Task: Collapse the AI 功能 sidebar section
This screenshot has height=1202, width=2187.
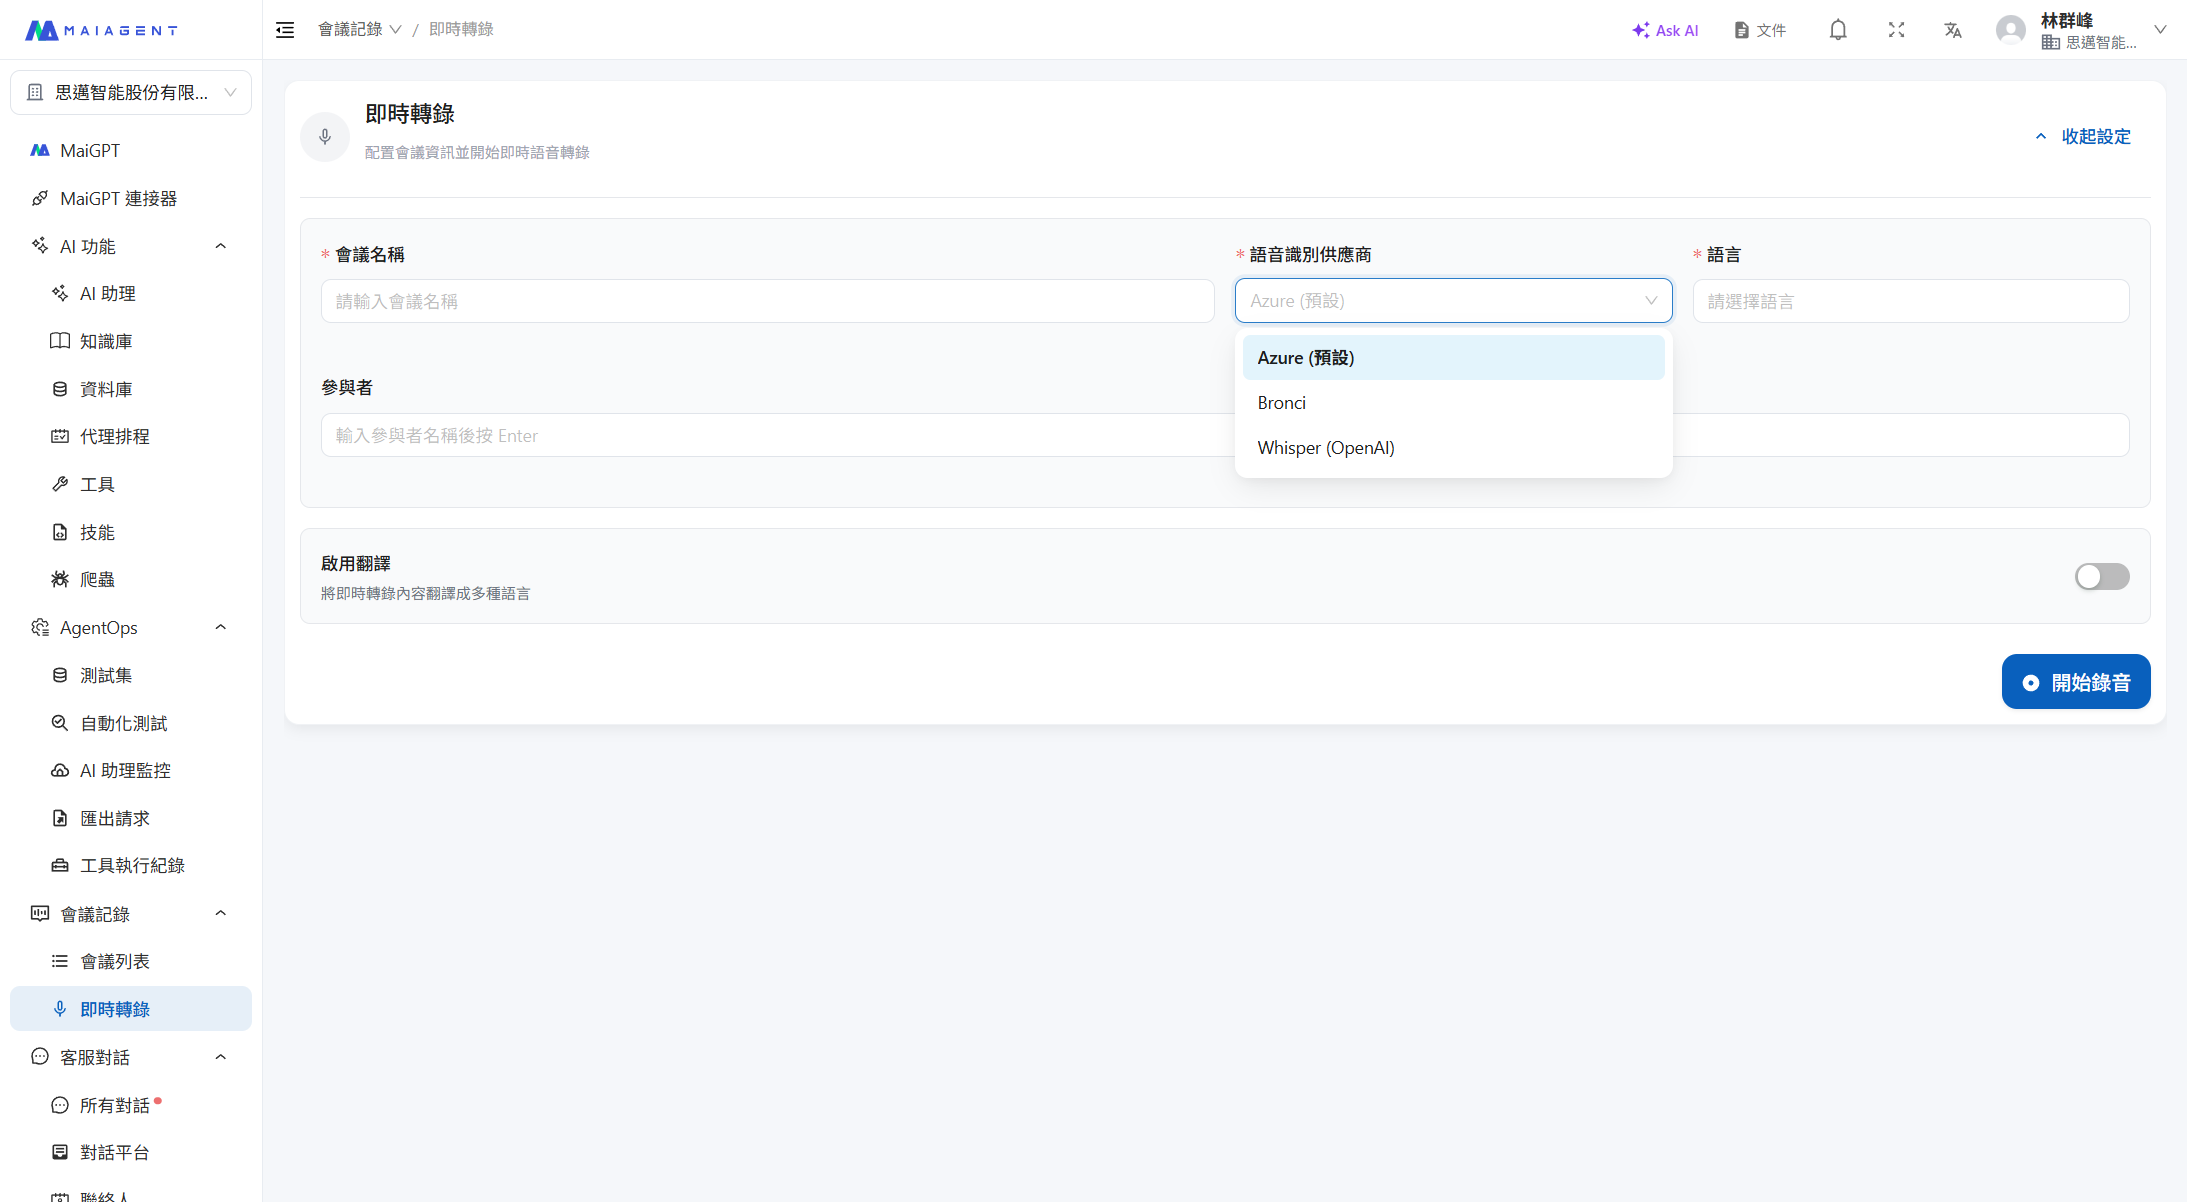Action: point(221,246)
